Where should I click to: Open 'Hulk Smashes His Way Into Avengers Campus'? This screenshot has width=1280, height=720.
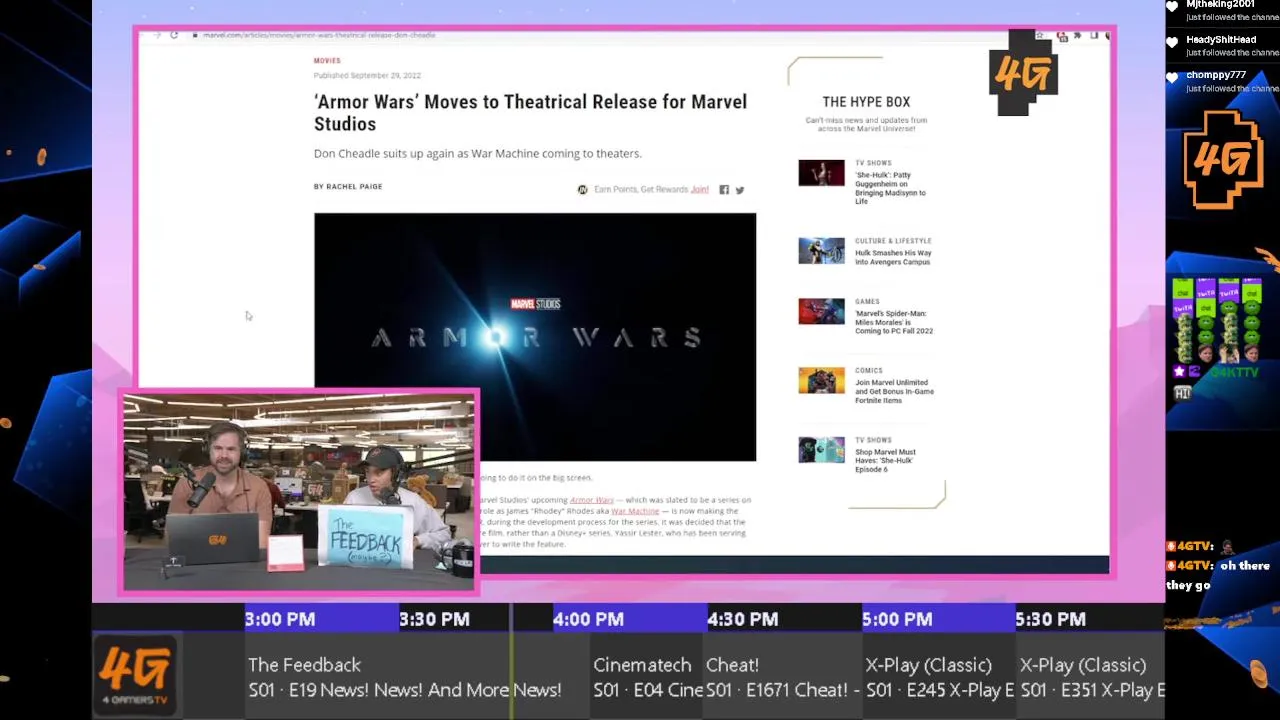point(893,257)
